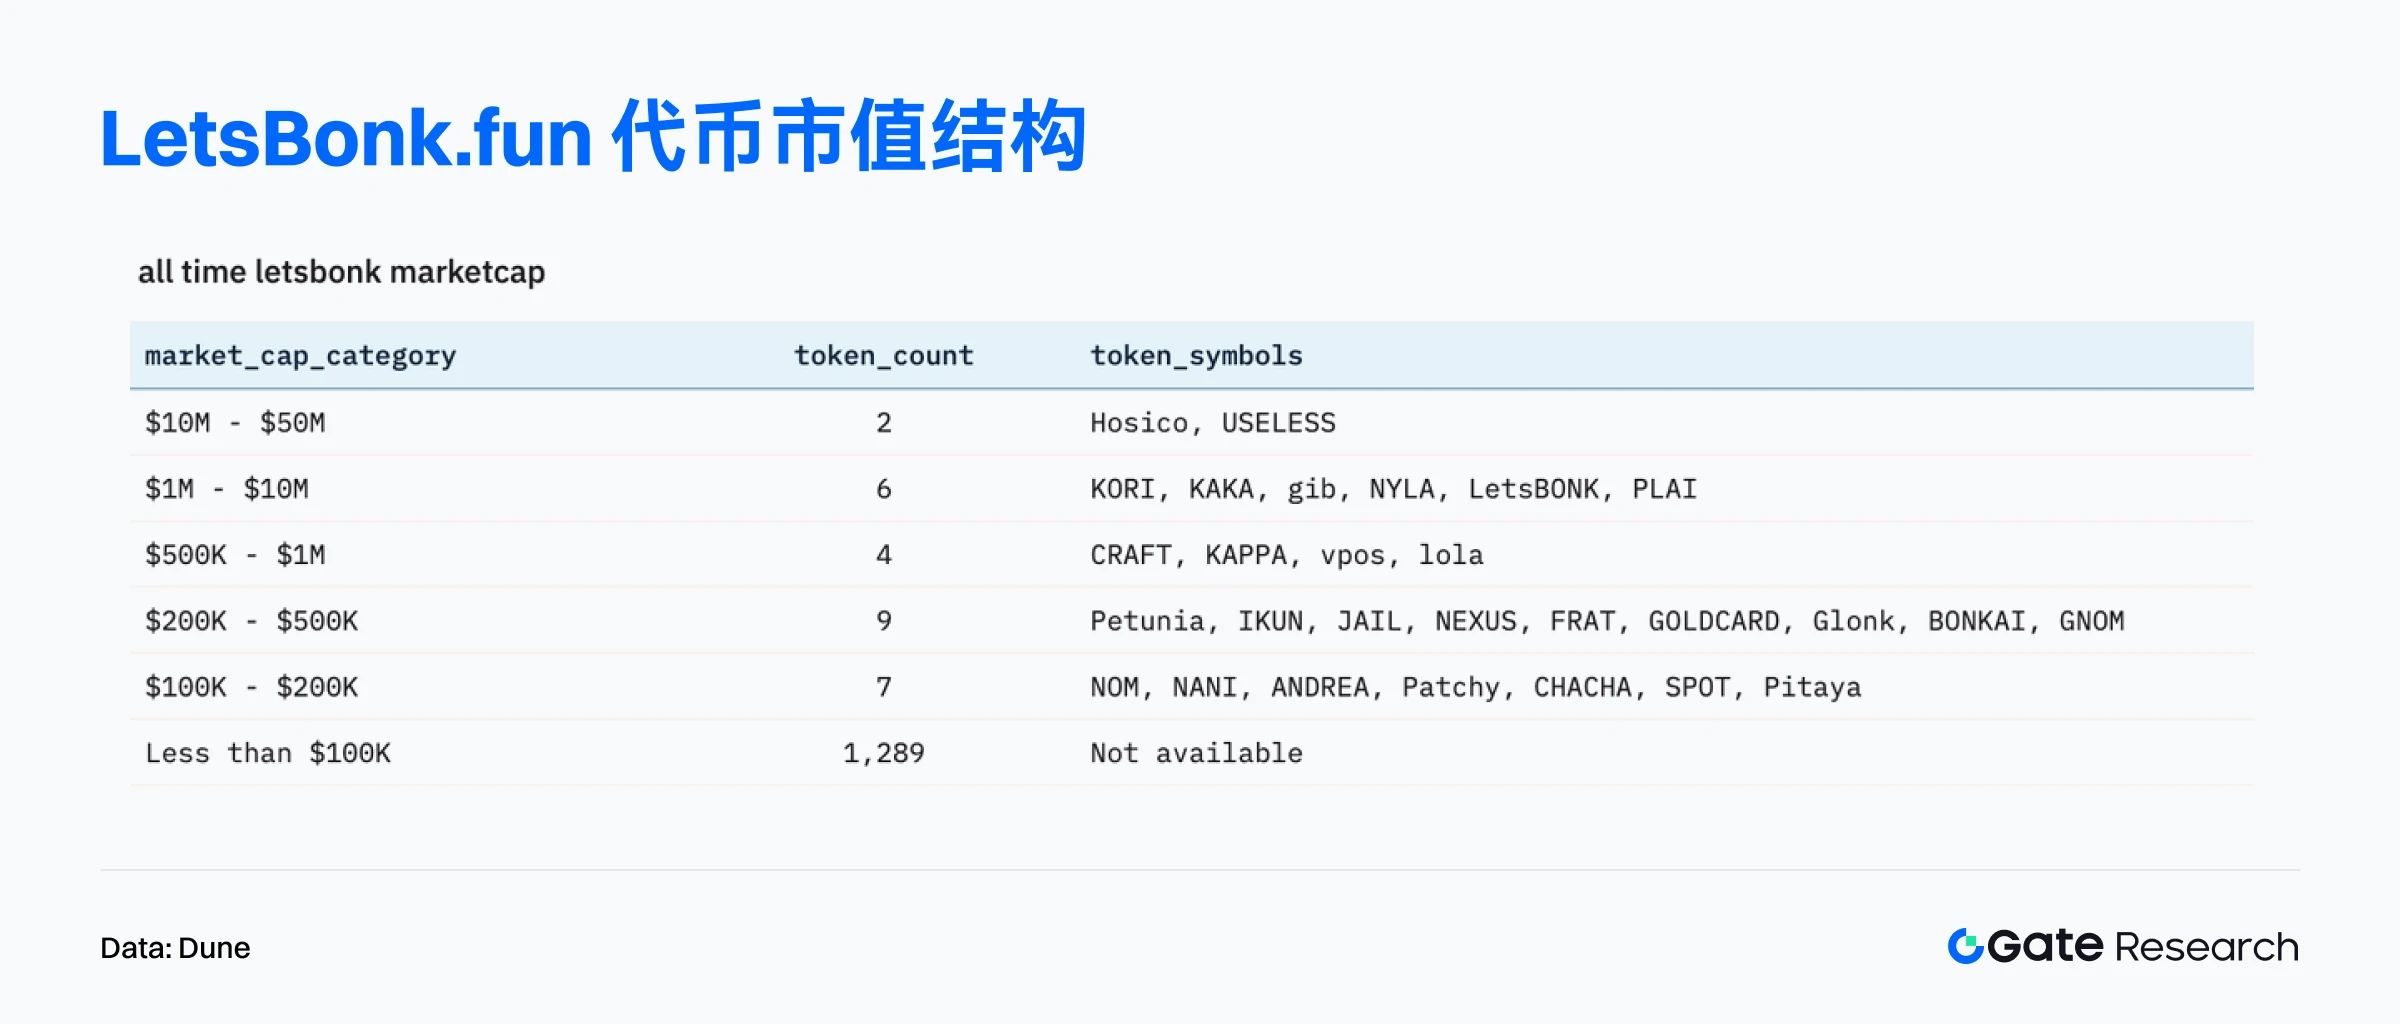Click the "Data: Dune" source label
The image size is (2400, 1024).
175,948
